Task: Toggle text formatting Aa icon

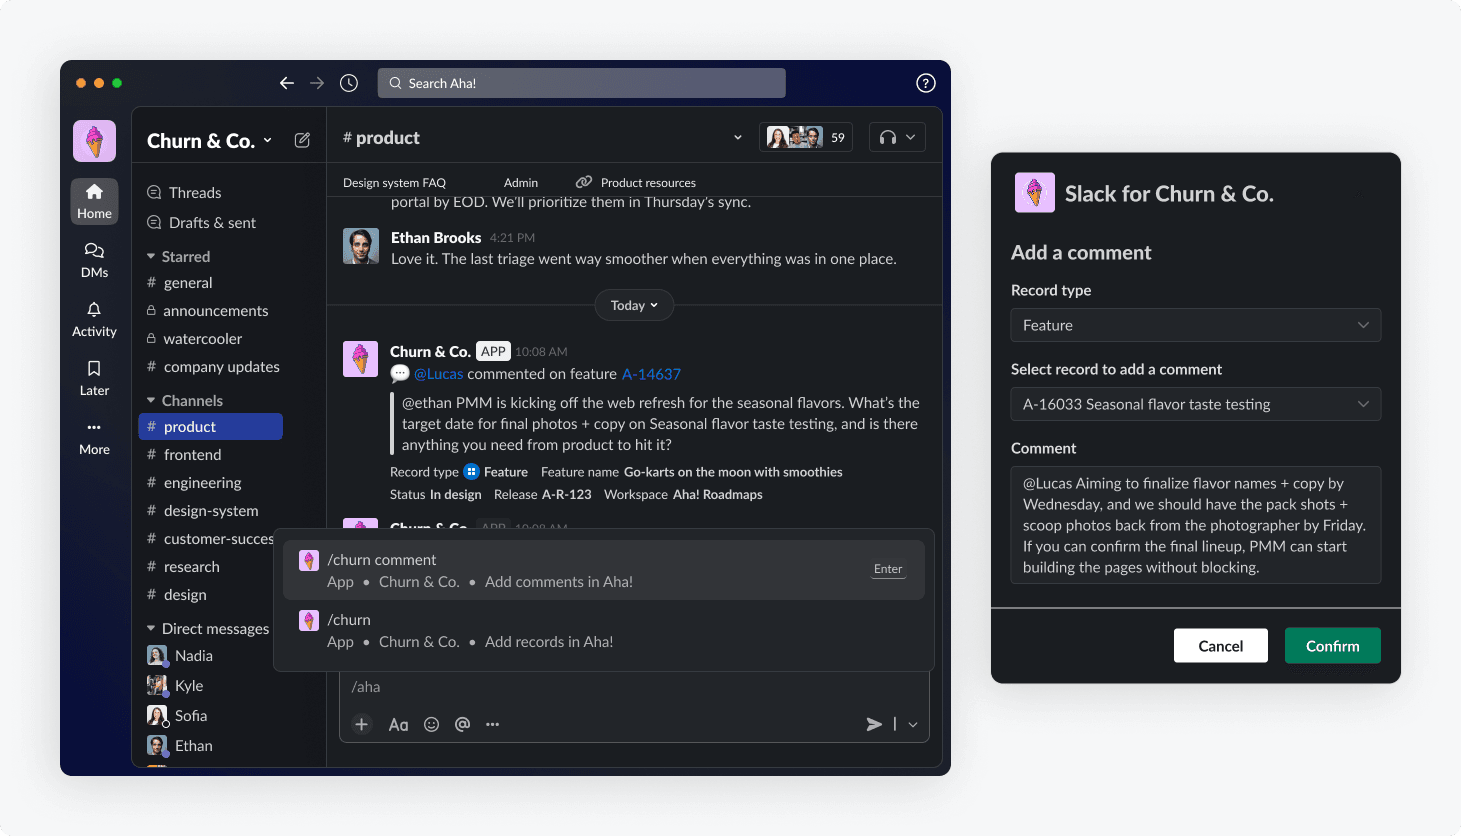Action: [398, 724]
